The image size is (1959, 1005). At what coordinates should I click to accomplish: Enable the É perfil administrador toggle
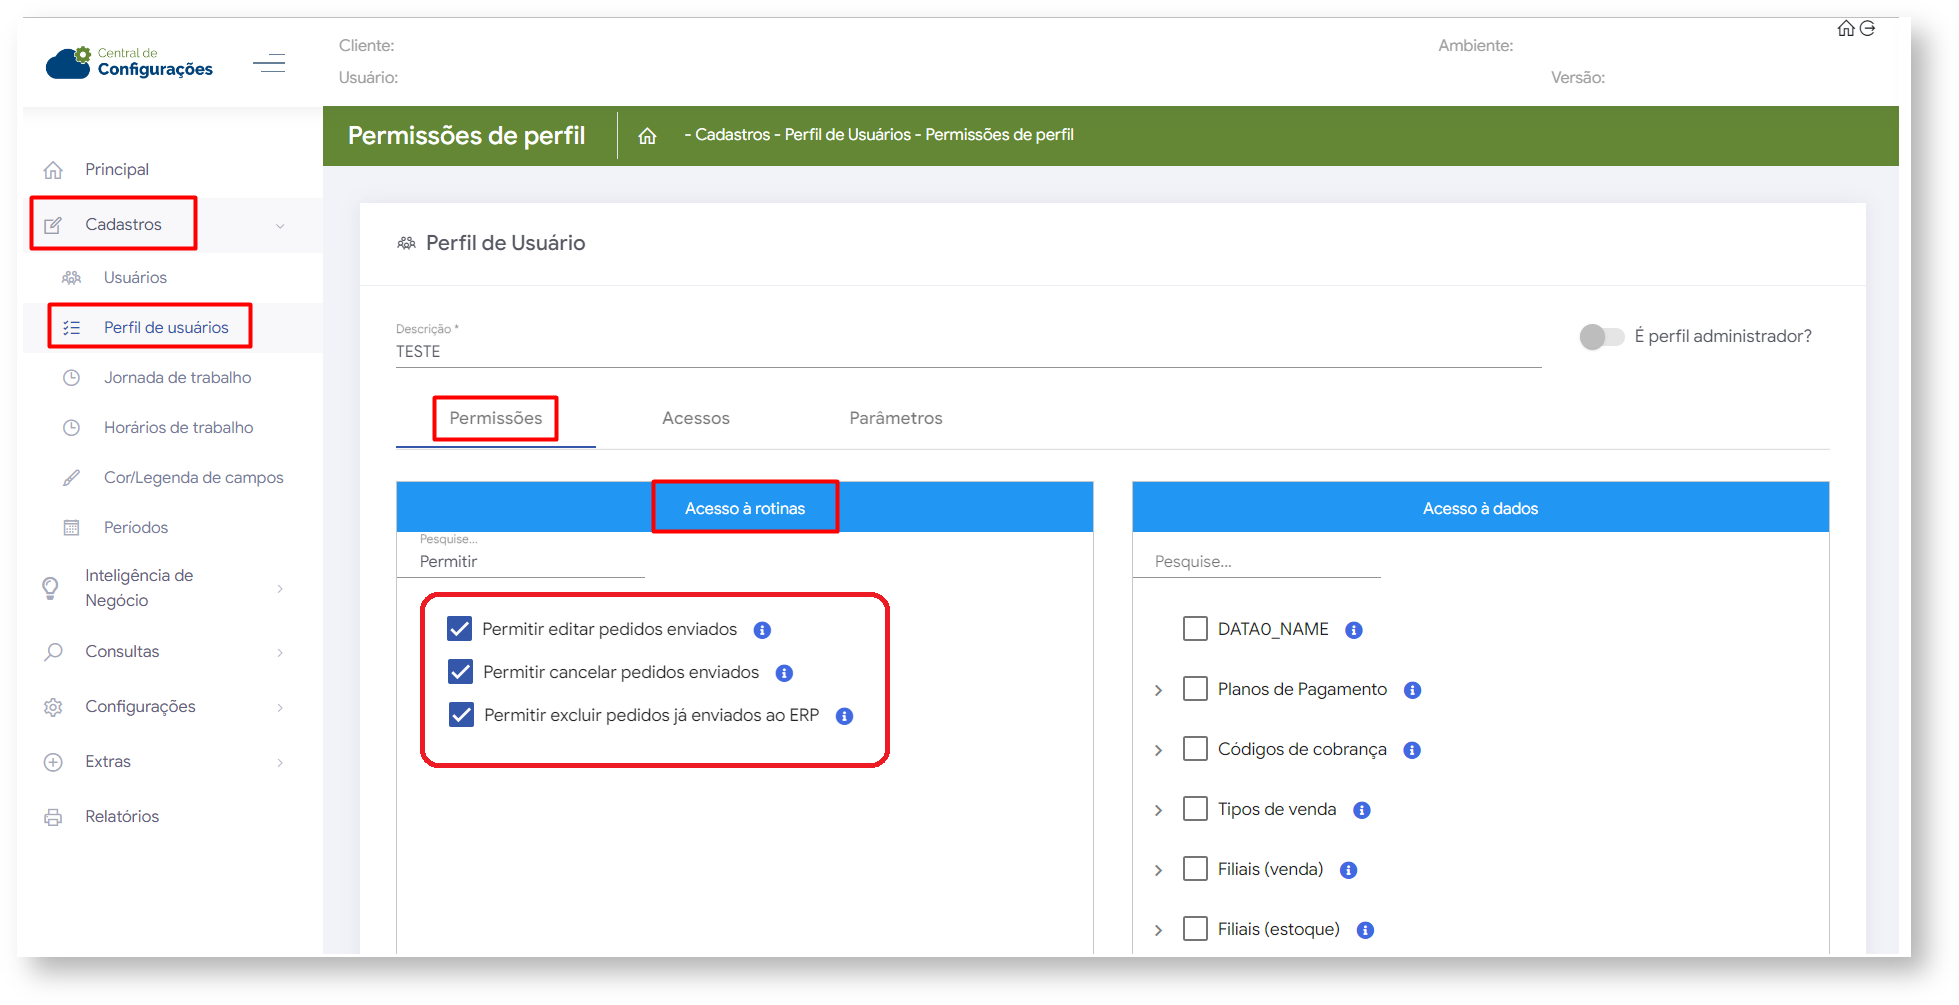point(1601,337)
